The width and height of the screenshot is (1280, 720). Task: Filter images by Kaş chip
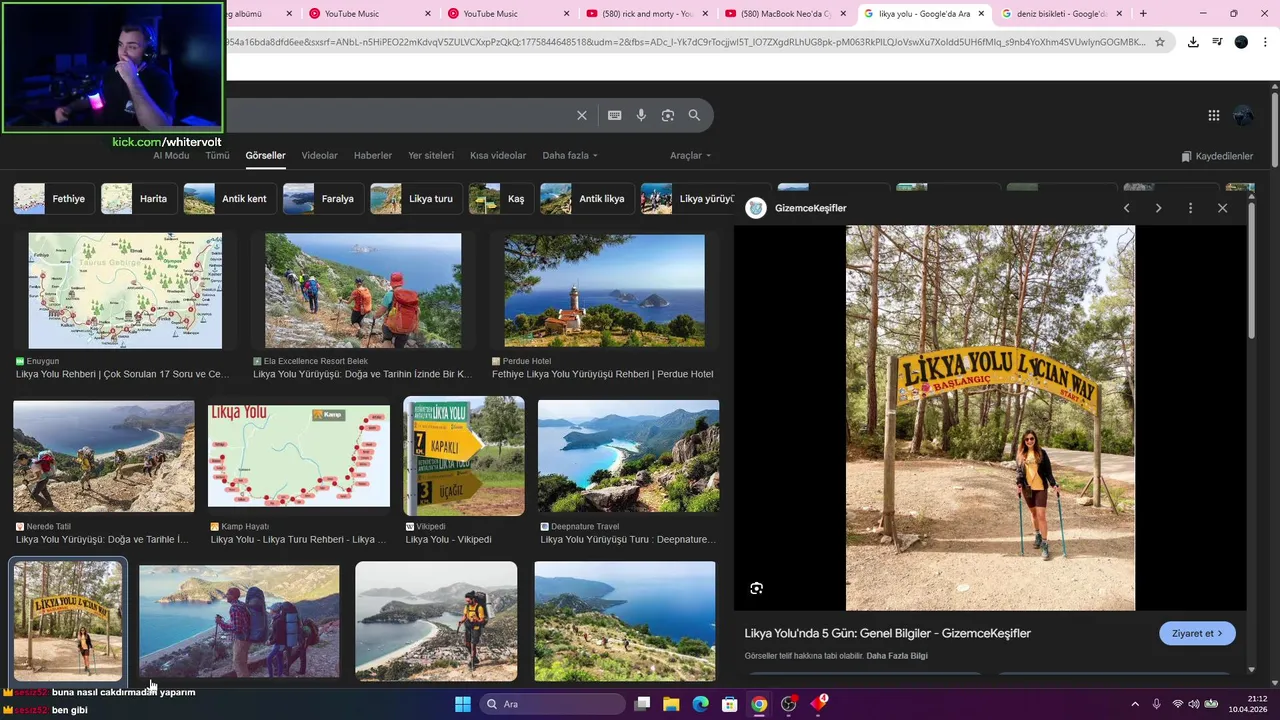click(501, 199)
